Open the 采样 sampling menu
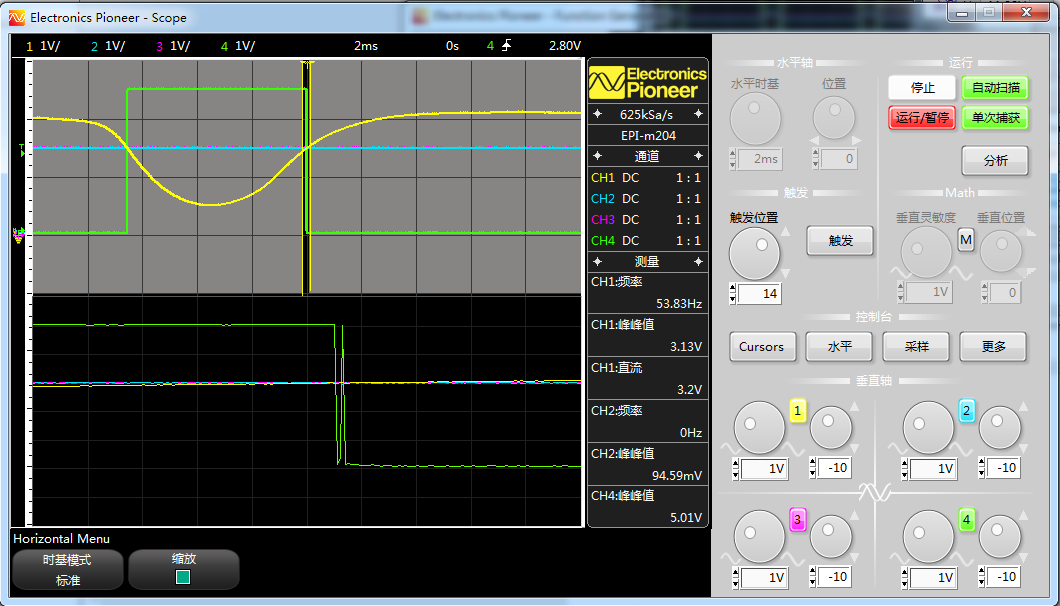 916,347
